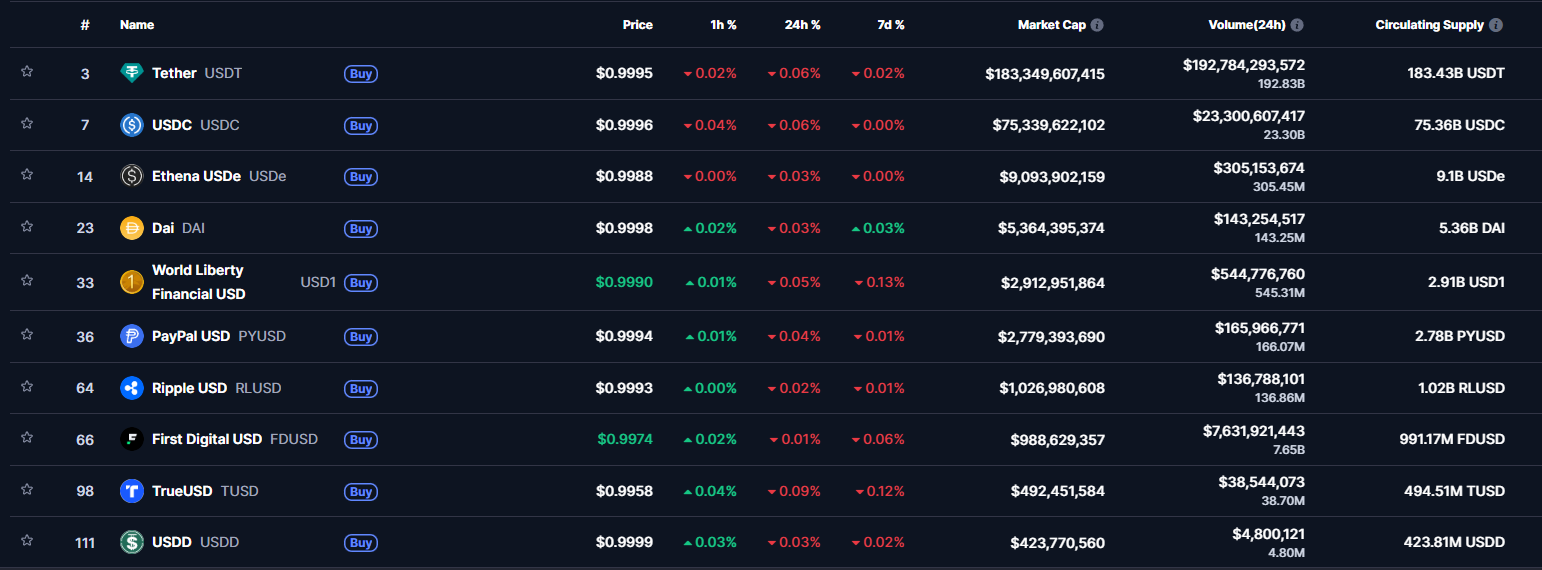Click circulating supply 991.17M FDUSD
Screen dimensions: 1542x570
tap(1452, 439)
